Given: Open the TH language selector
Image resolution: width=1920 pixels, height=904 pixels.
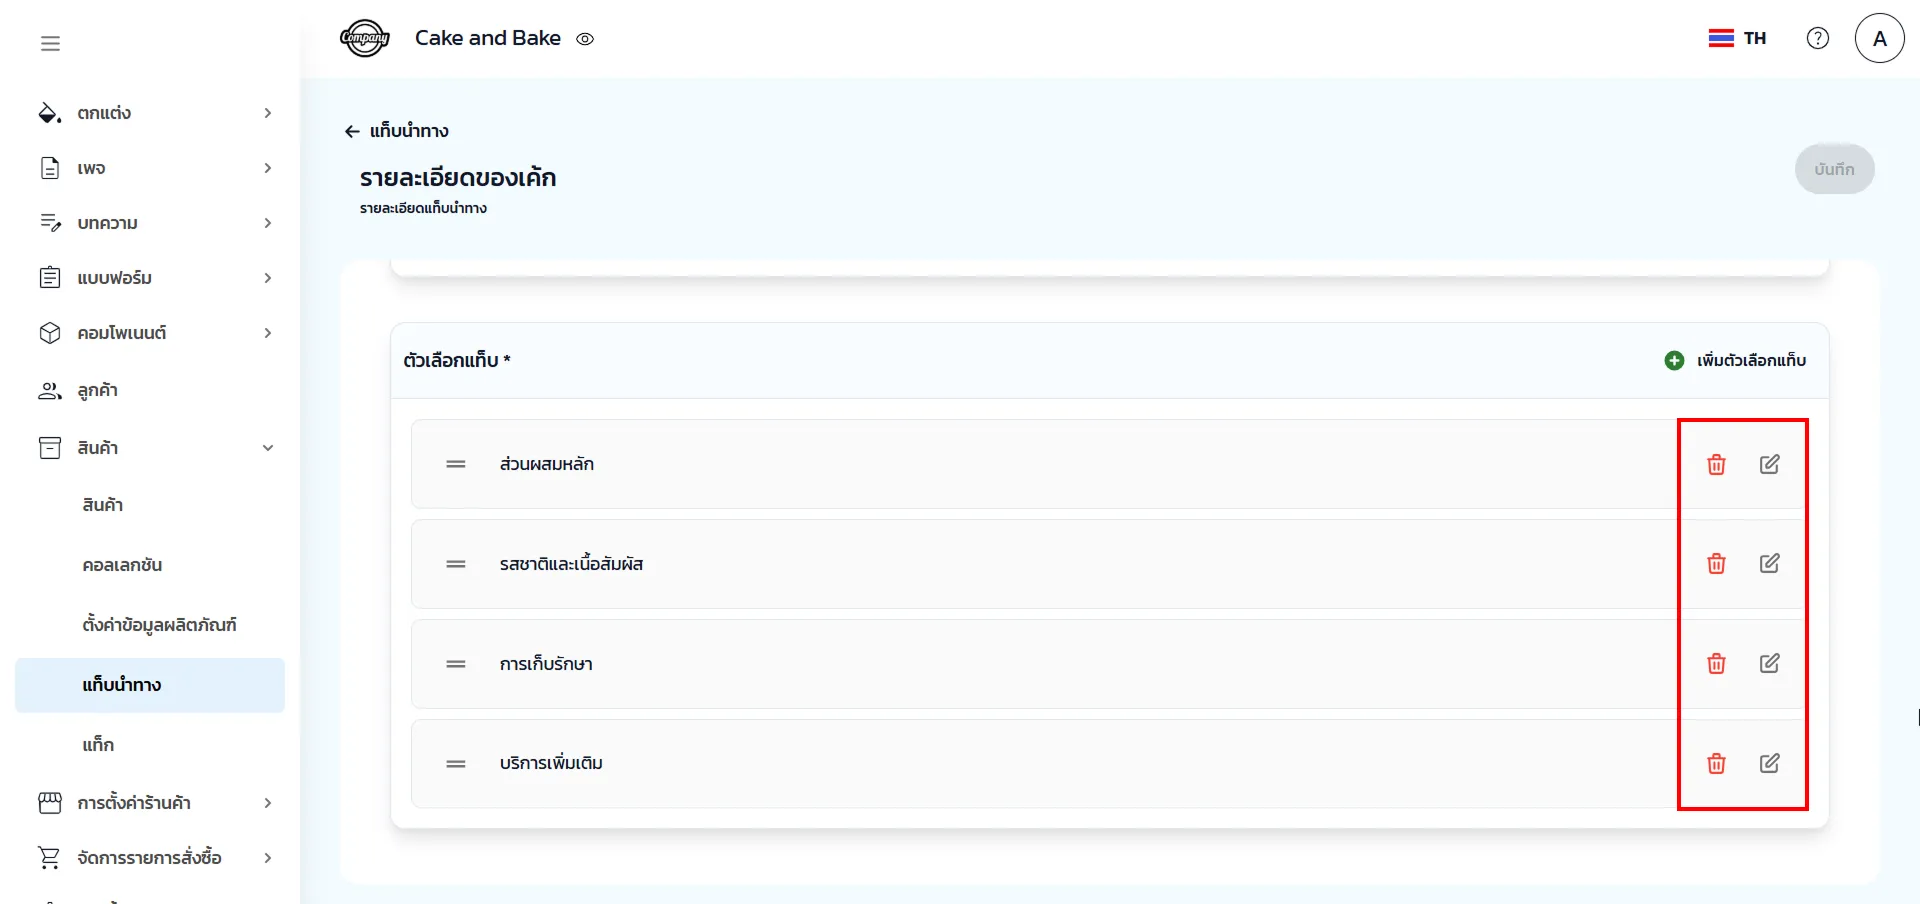Looking at the screenshot, I should coord(1737,38).
